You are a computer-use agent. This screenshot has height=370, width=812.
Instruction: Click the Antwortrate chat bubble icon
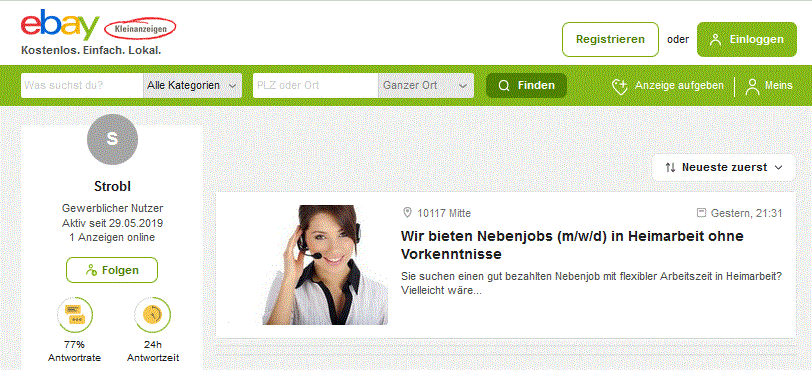tap(75, 315)
